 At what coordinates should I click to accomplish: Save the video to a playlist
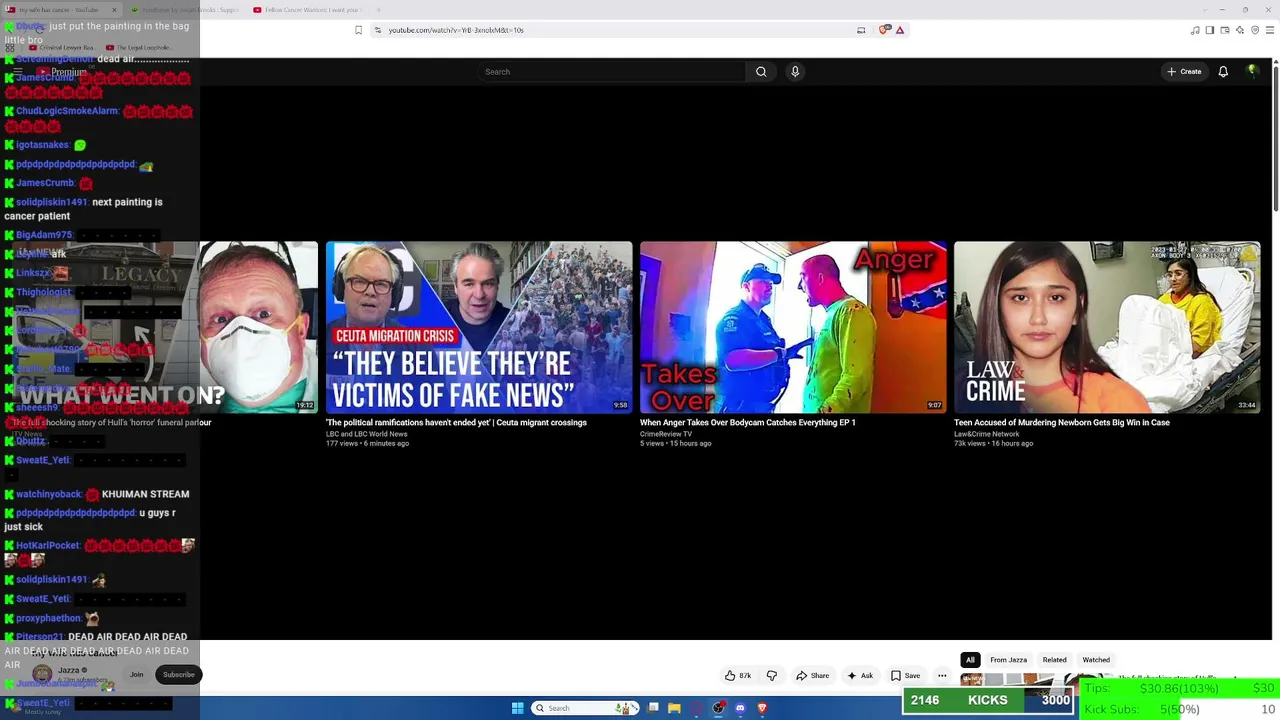tap(906, 676)
